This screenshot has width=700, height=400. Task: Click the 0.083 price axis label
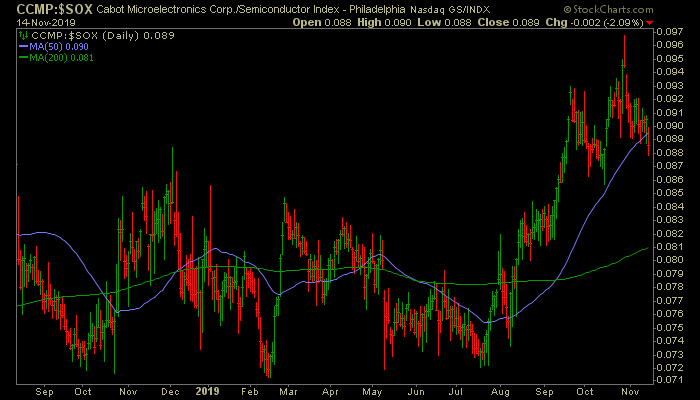670,220
